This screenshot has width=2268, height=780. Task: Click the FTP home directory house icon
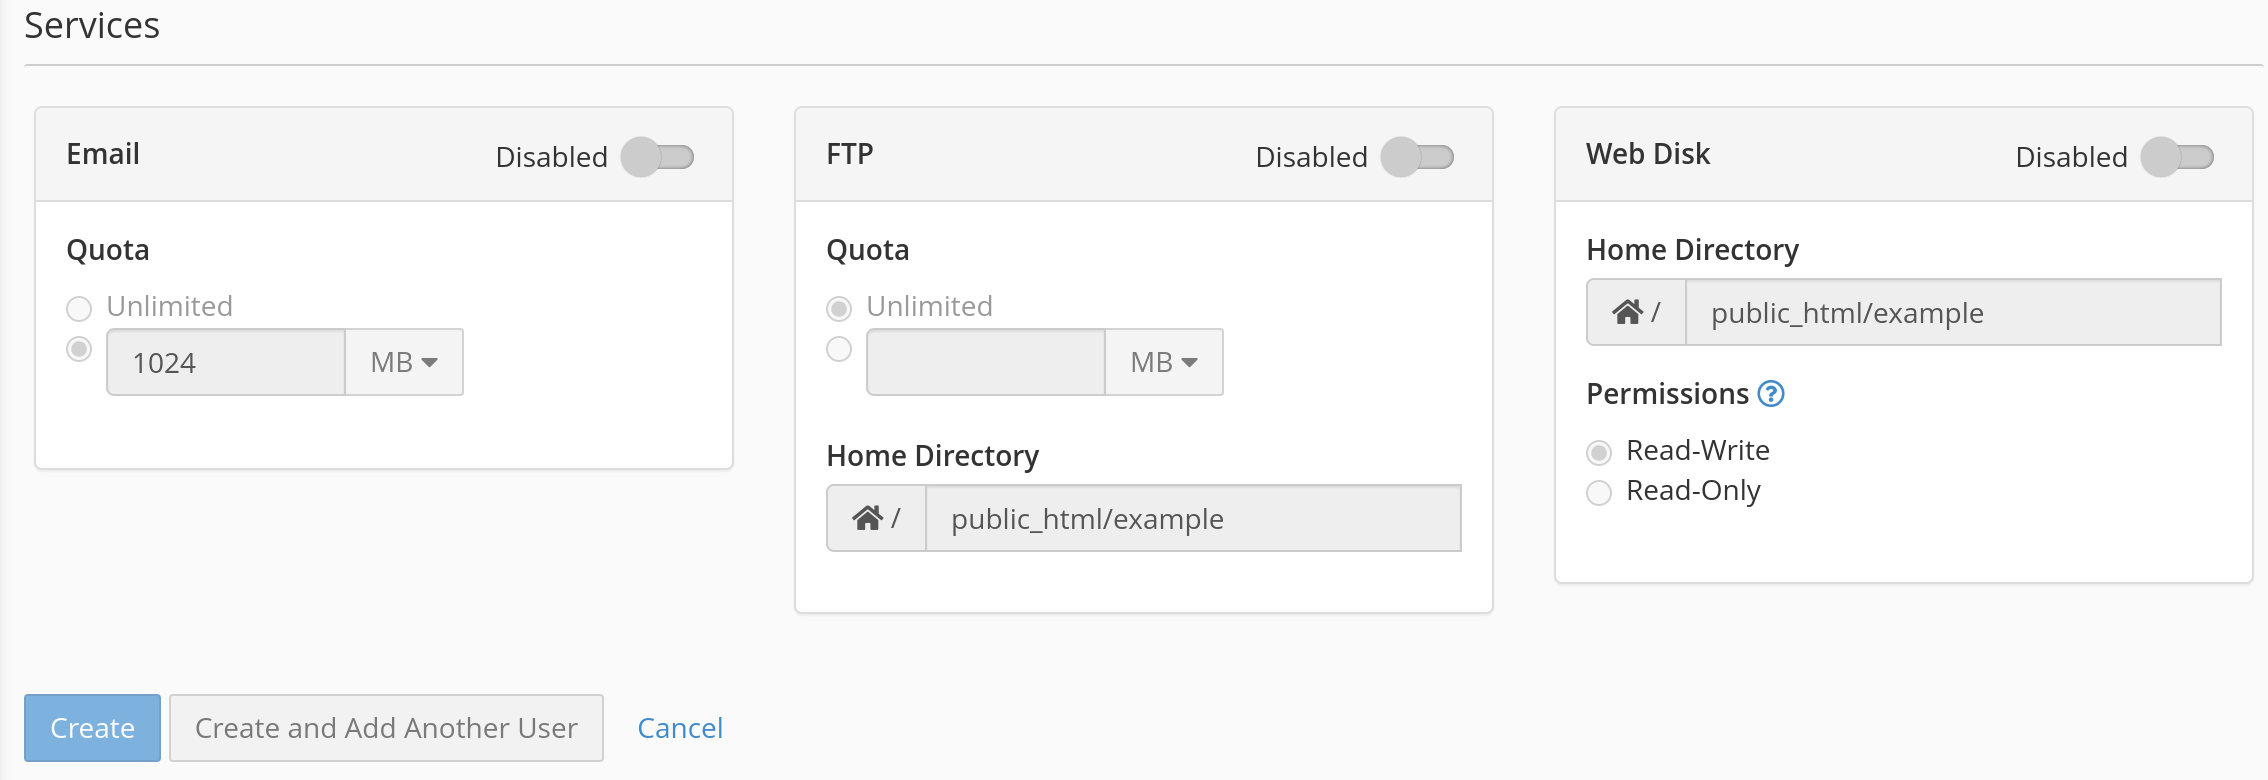click(x=867, y=518)
